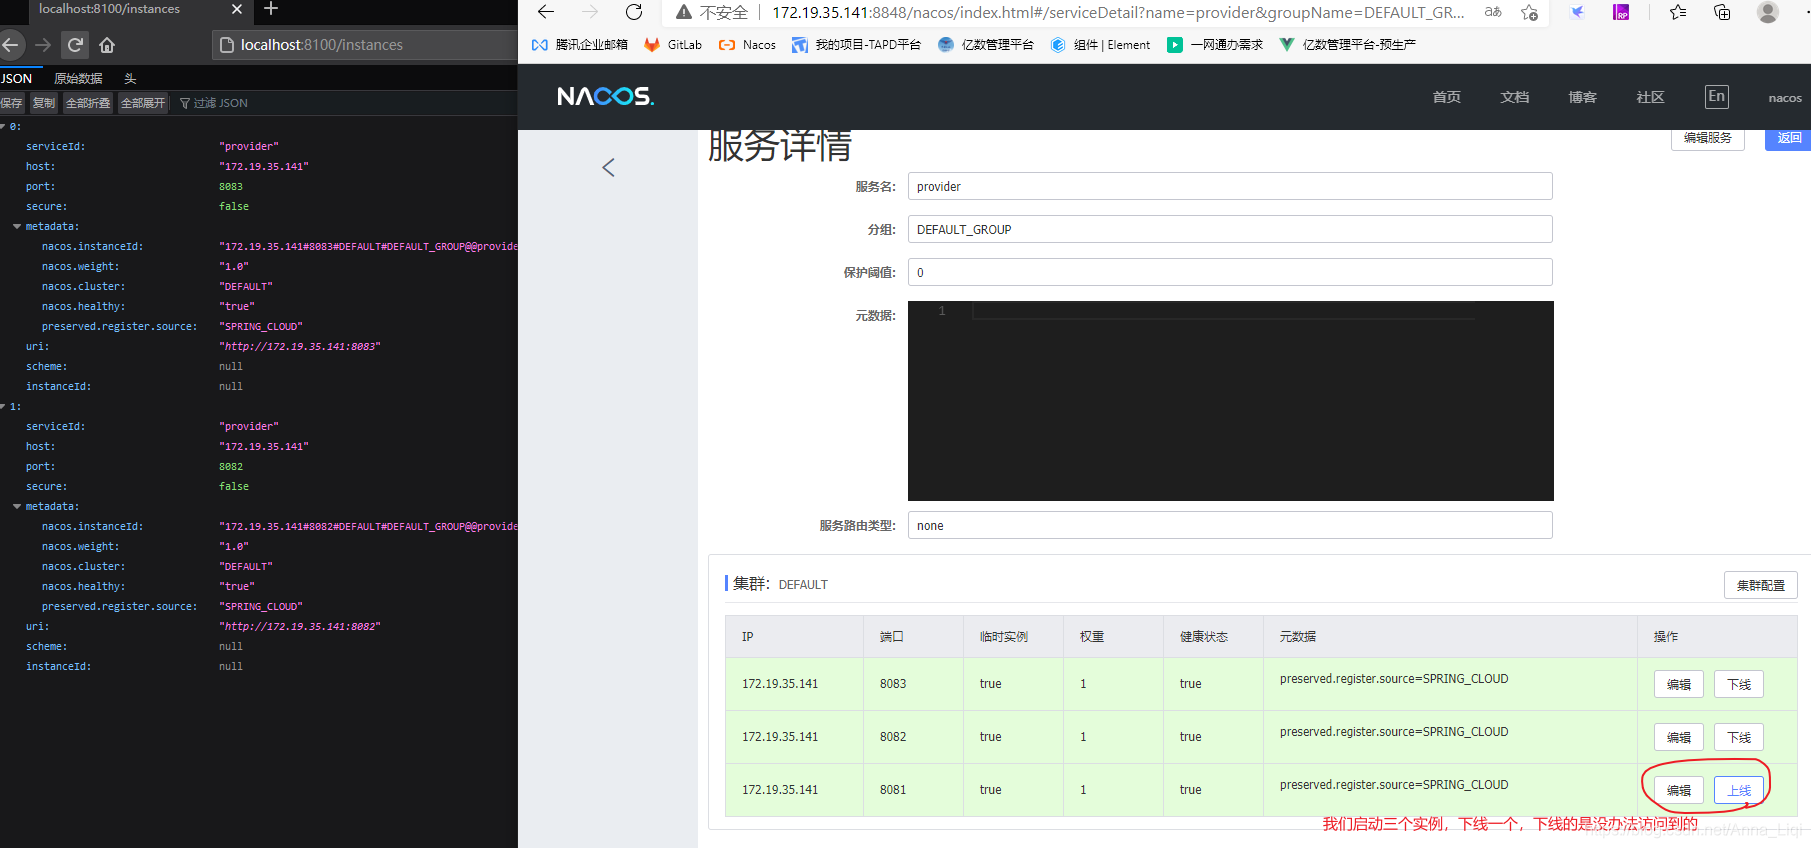Switch to the JSON viewer tab
This screenshot has height=848, width=1811.
(x=17, y=78)
